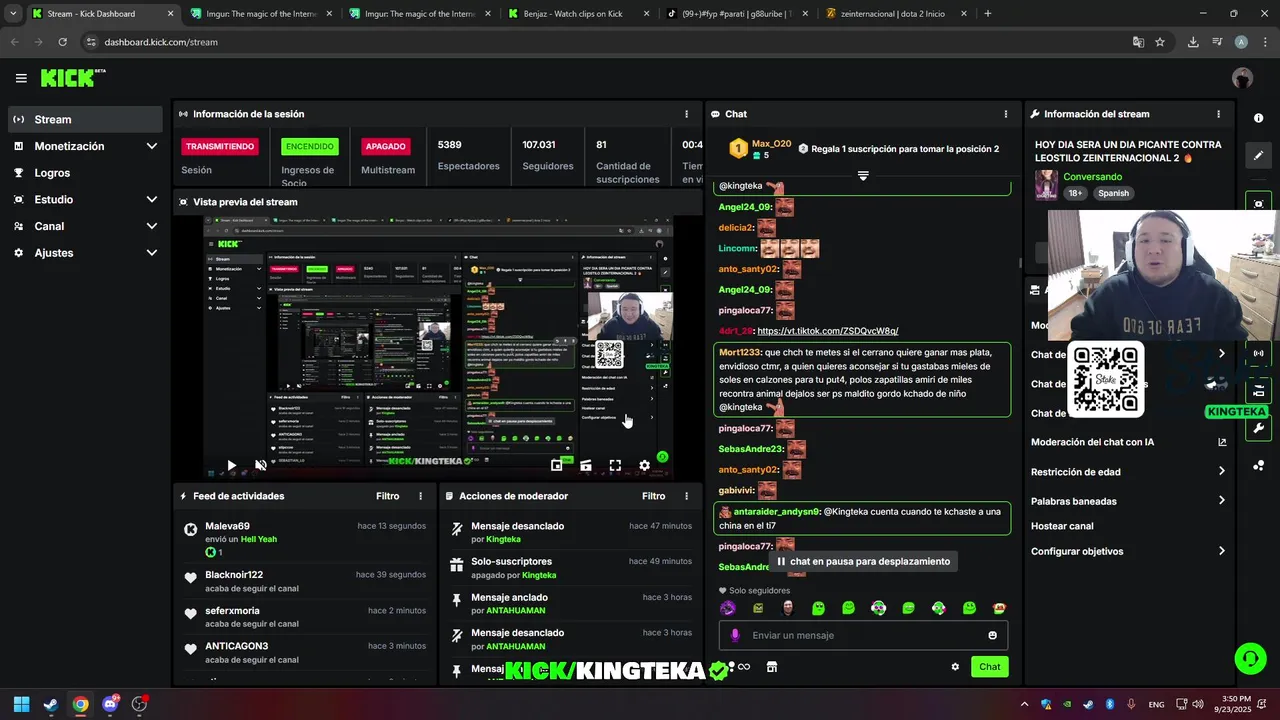The height and width of the screenshot is (720, 1280).
Task: Make the stream preview fullscreen
Action: click(615, 465)
